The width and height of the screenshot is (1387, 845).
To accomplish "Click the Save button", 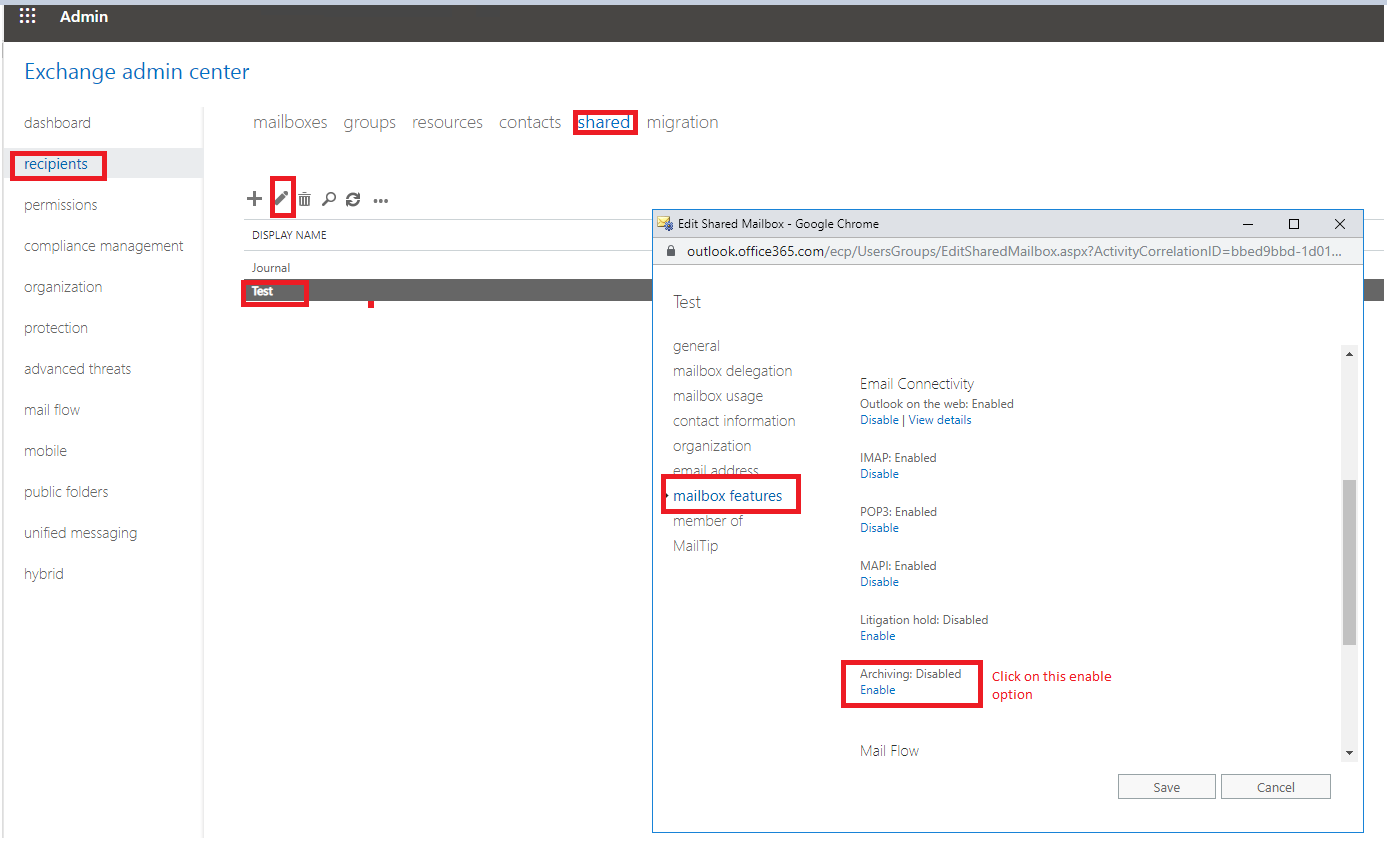I will coord(1167,787).
